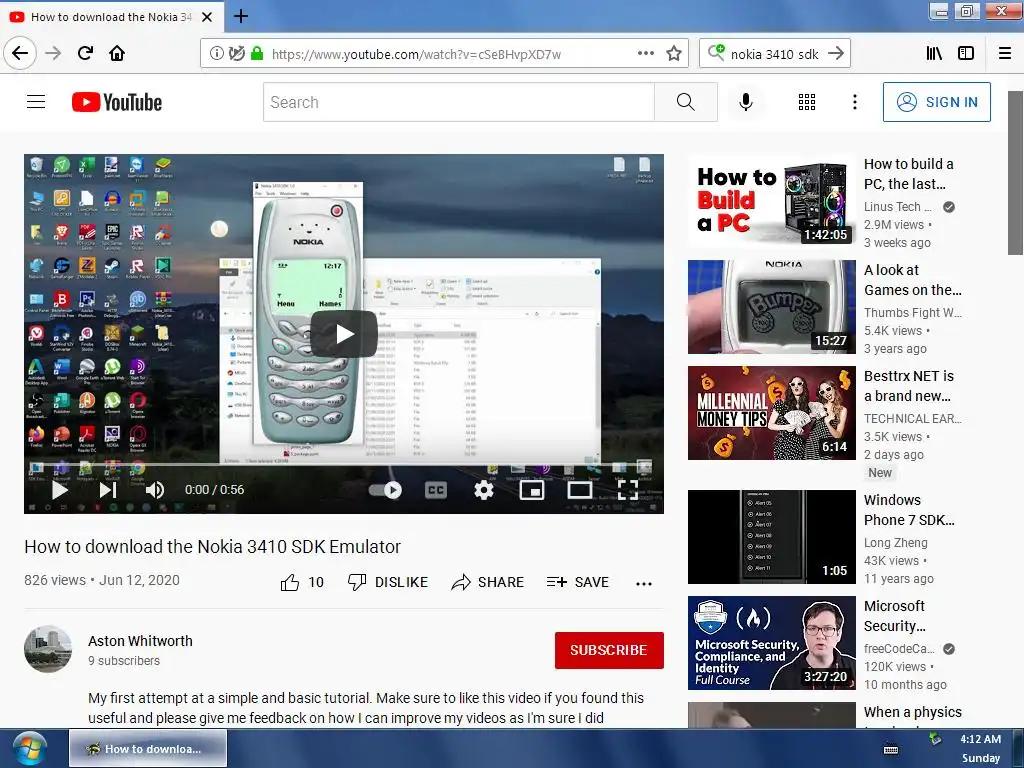1024x768 pixels.
Task: Open 'How to build a PC, the last...' title
Action: pyautogui.click(x=908, y=174)
